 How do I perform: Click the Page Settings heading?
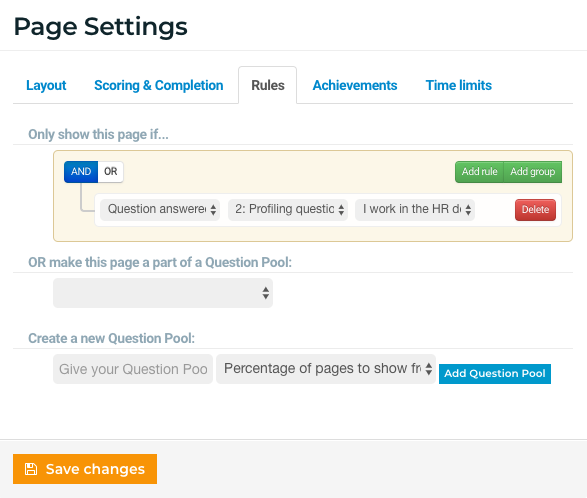point(100,27)
